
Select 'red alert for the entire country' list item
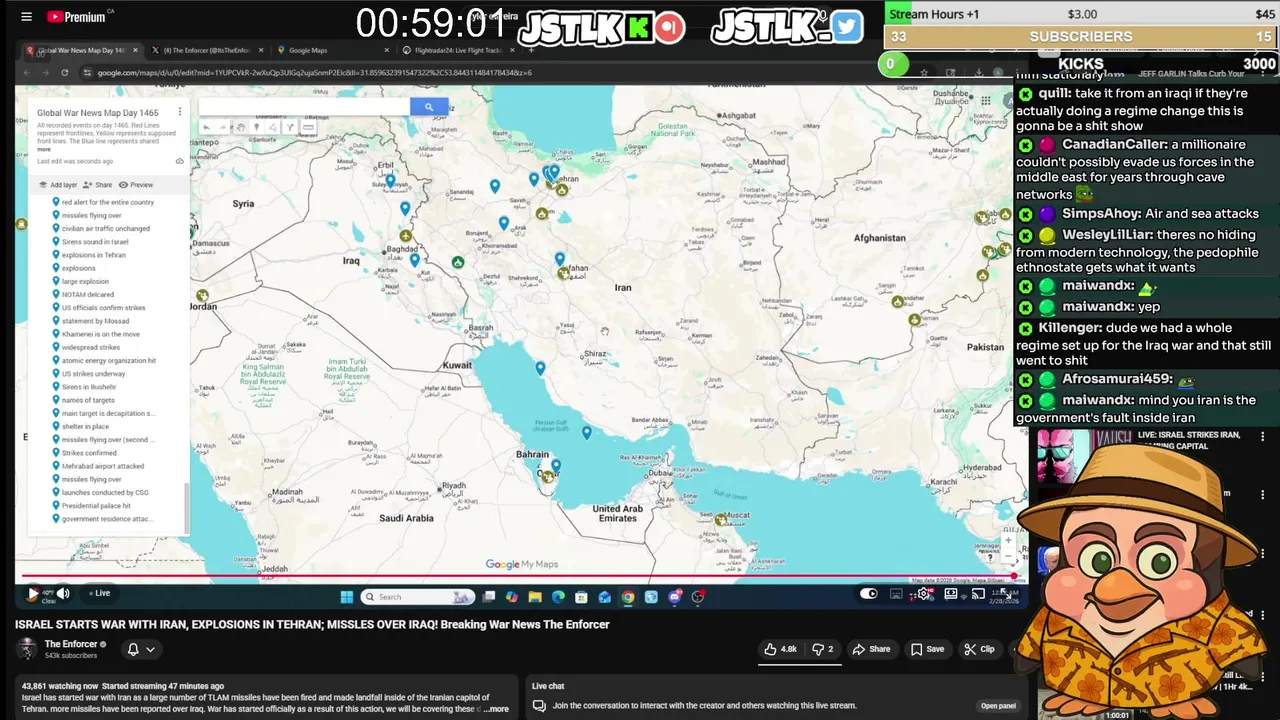(108, 202)
